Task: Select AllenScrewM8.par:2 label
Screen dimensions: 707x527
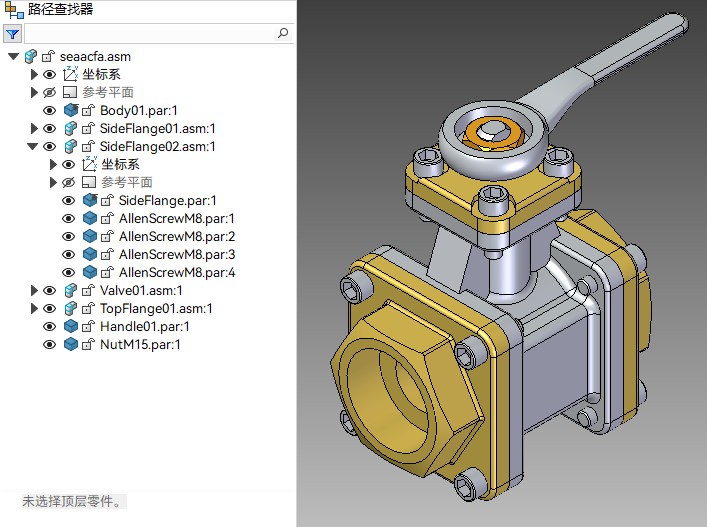Action: click(177, 237)
